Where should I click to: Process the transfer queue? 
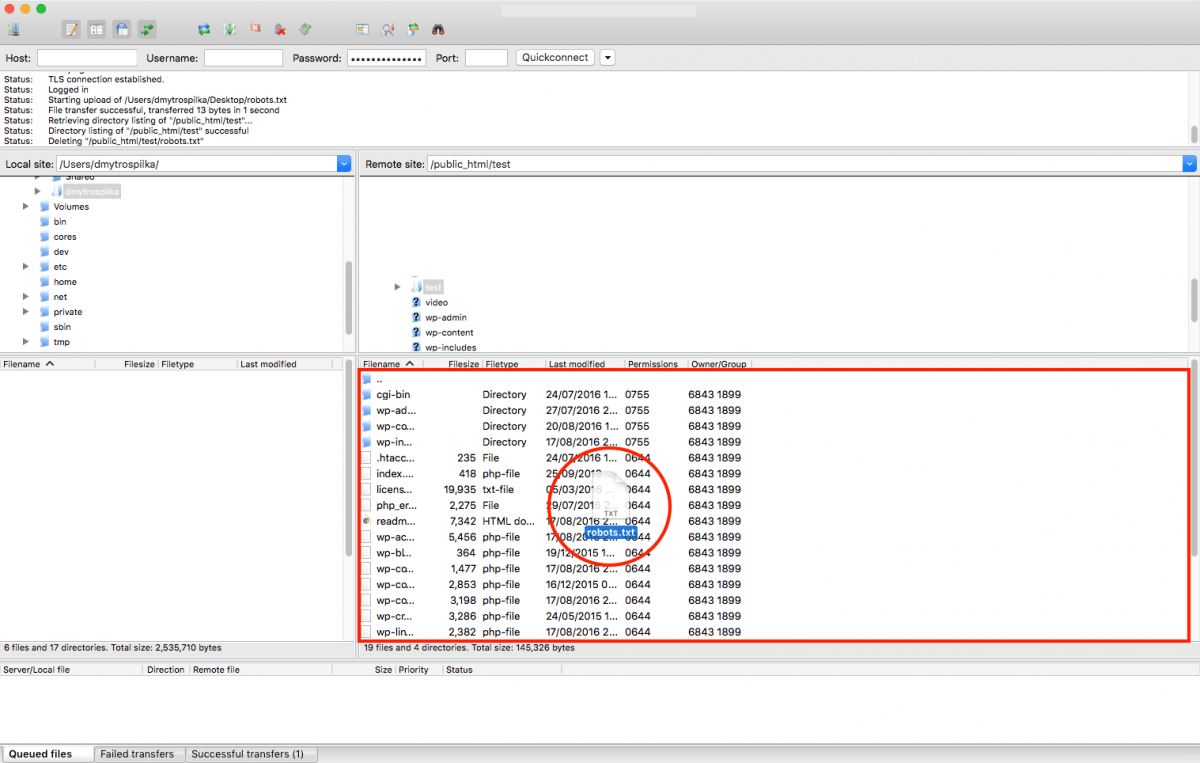click(229, 29)
